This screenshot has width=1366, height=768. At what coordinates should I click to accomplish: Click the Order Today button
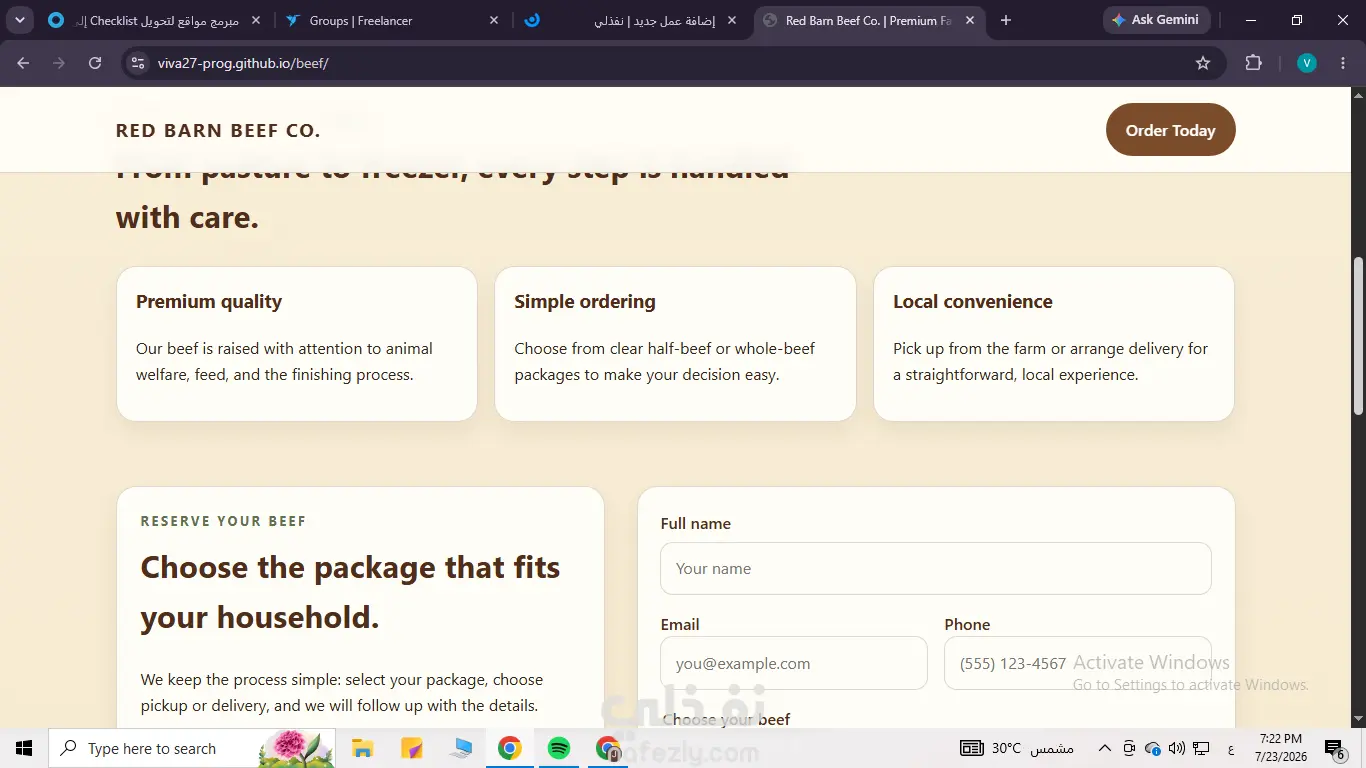[1170, 130]
